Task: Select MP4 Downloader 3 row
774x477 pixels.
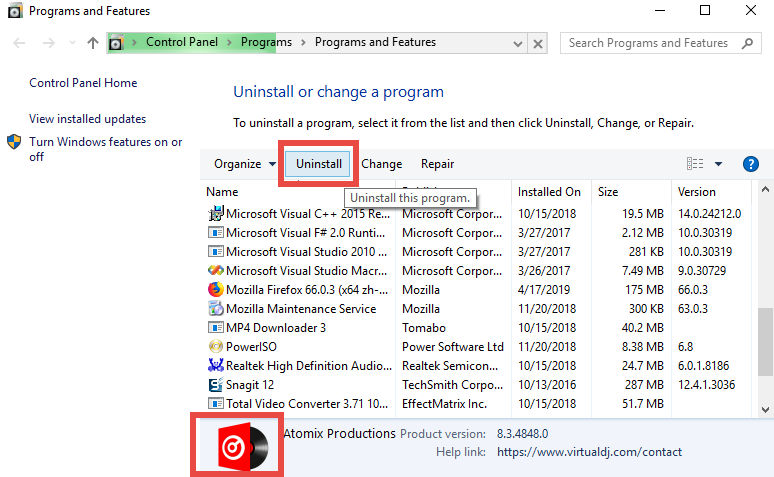Action: point(477,328)
